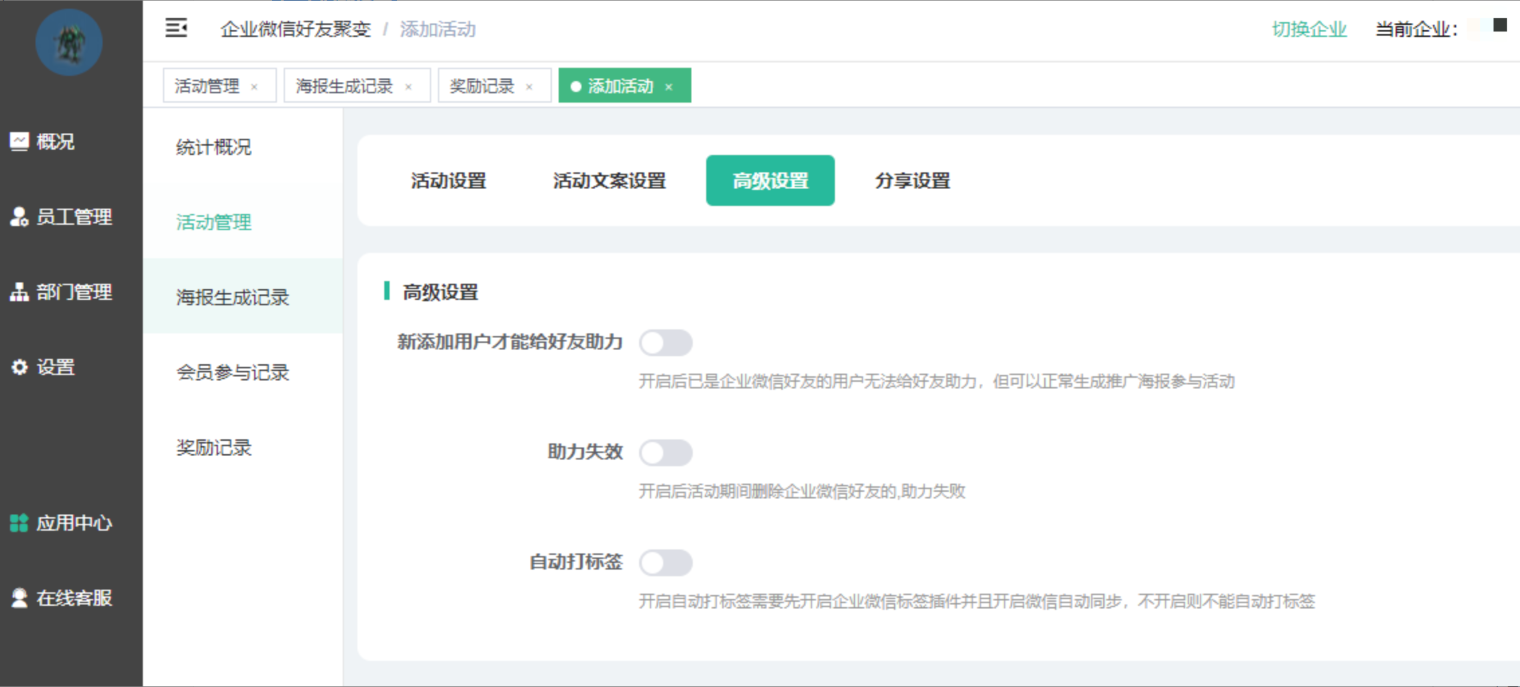Click the user avatar in the sidebar

pyautogui.click(x=69, y=41)
